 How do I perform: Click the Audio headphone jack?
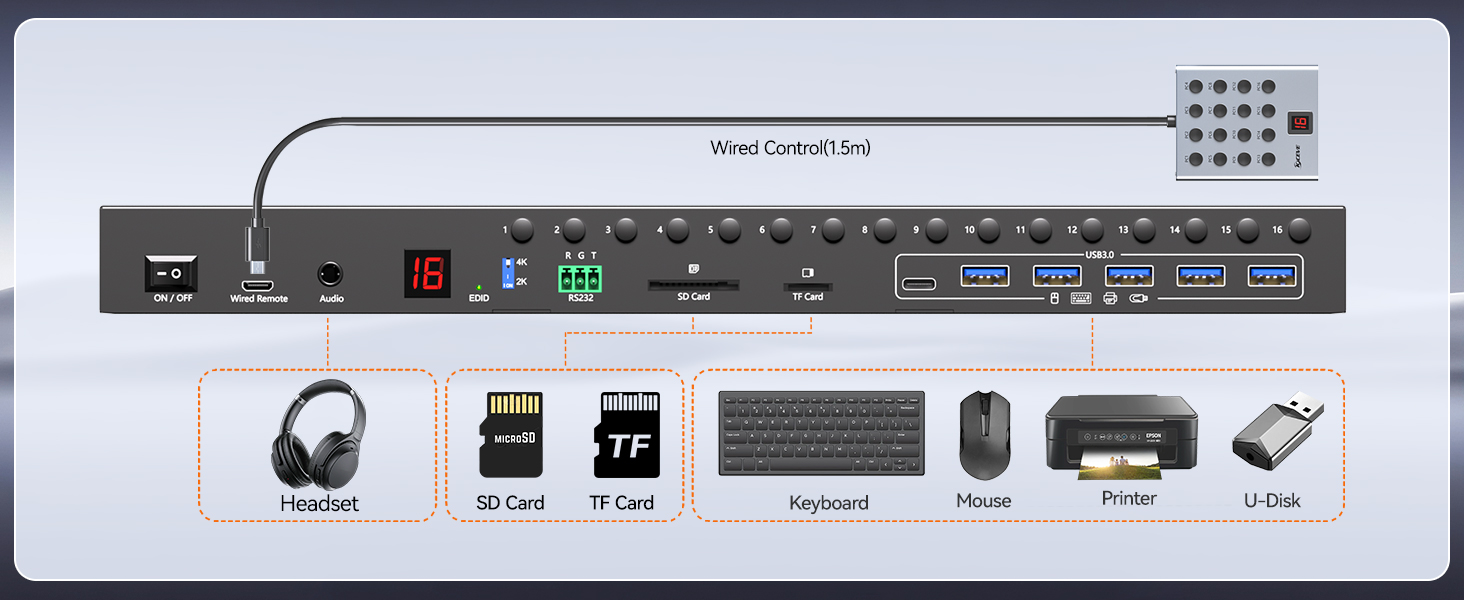[x=331, y=273]
